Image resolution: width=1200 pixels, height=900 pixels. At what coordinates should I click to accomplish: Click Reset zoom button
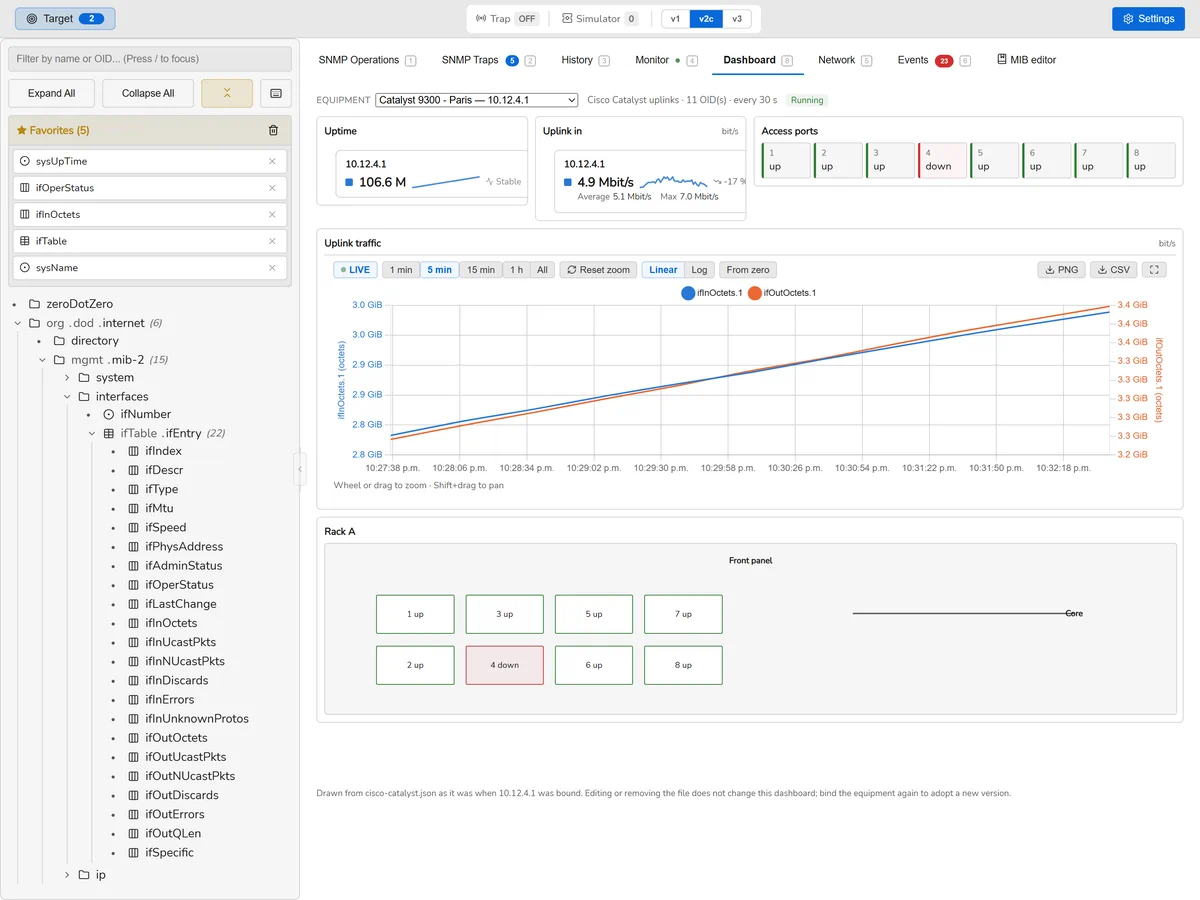598,270
